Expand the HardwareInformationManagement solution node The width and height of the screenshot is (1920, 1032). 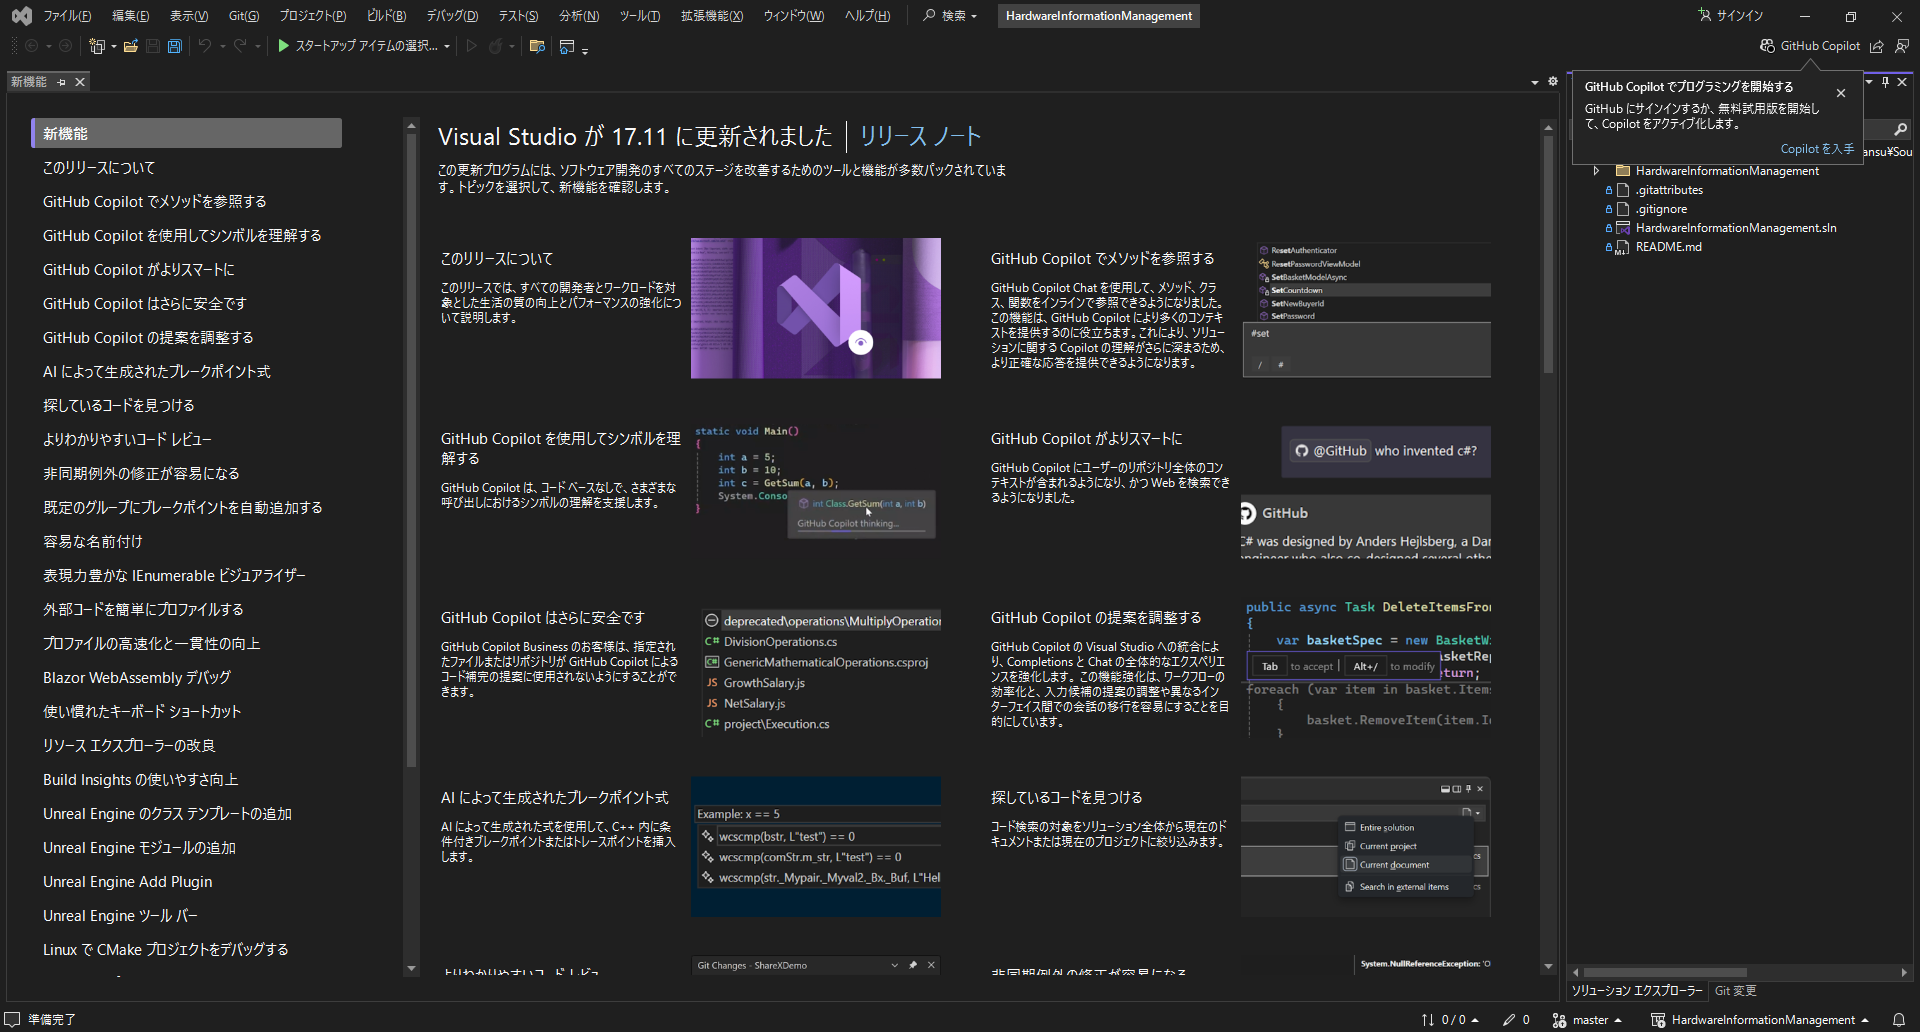1595,170
